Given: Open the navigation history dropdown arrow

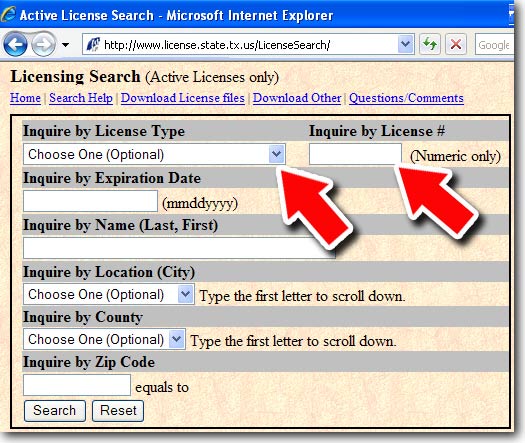Looking at the screenshot, I should tap(66, 45).
